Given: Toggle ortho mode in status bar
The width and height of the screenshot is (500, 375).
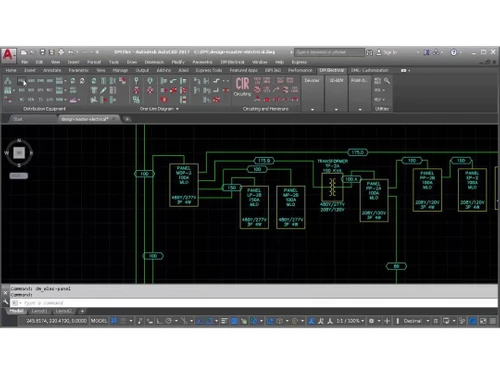Looking at the screenshot, I should (x=159, y=321).
